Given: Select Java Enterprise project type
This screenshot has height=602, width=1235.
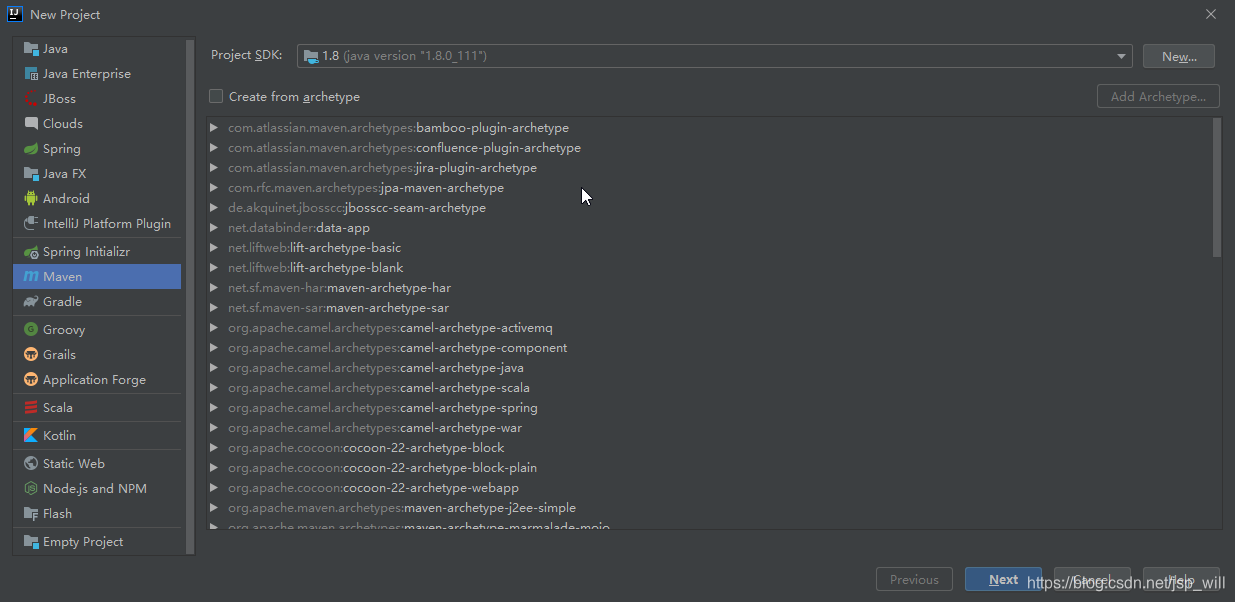Looking at the screenshot, I should [x=97, y=73].
